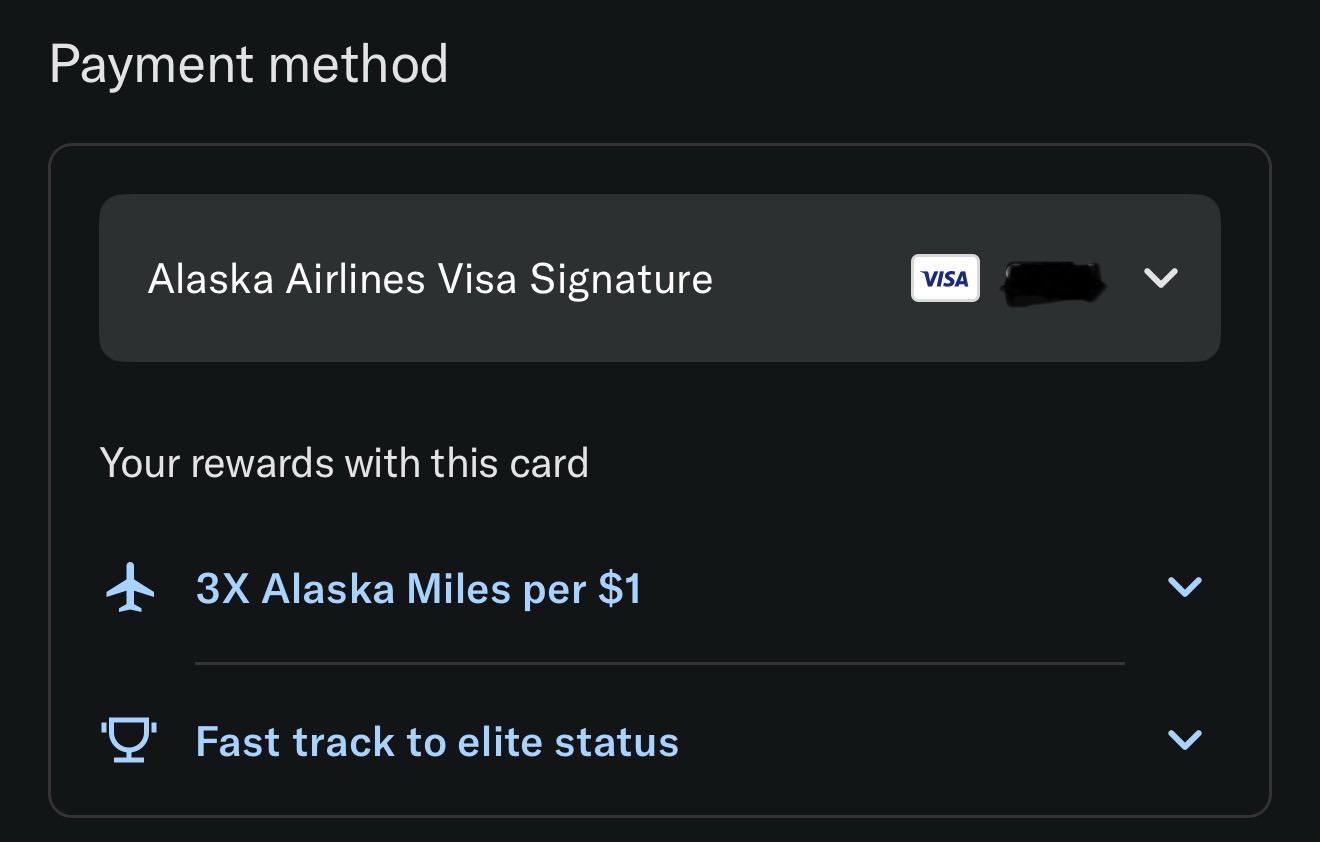
Task: Click the trophy icon beside elite status
Action: 130,741
